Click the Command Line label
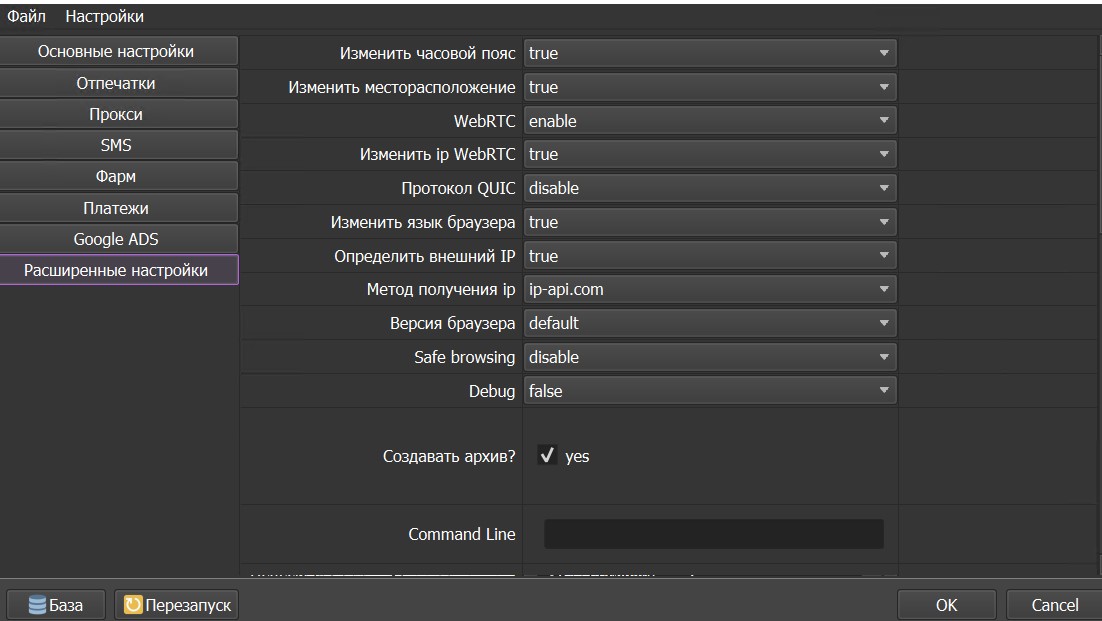The height and width of the screenshot is (621, 1102). pyautogui.click(x=462, y=535)
